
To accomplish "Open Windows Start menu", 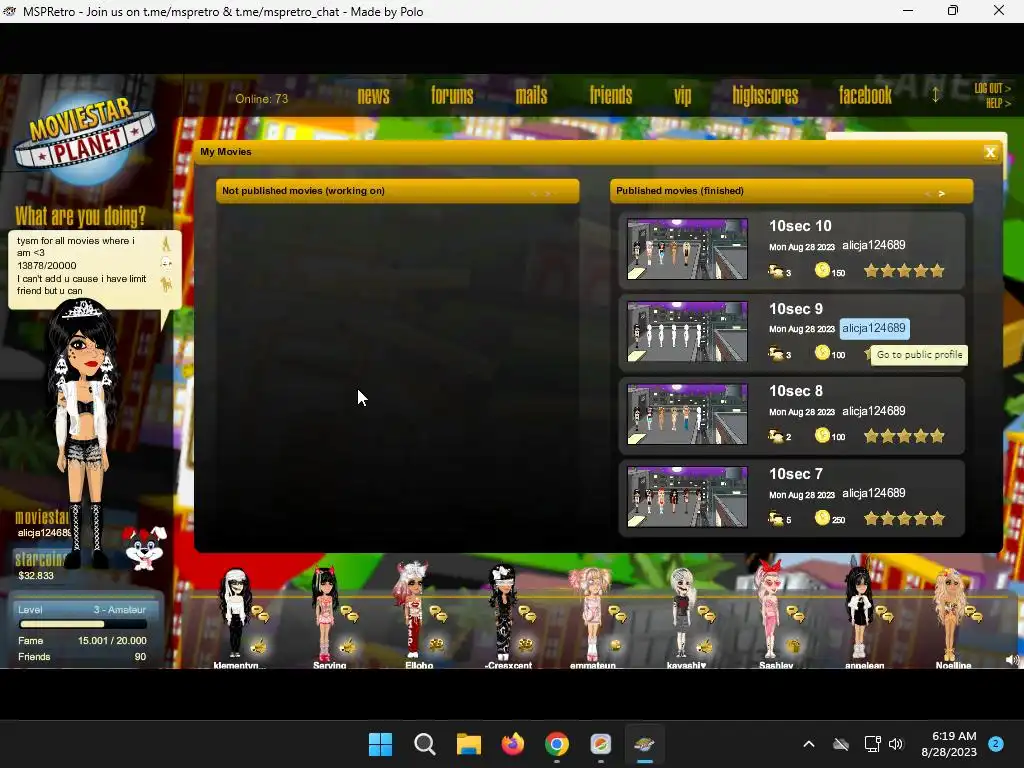I will [380, 744].
